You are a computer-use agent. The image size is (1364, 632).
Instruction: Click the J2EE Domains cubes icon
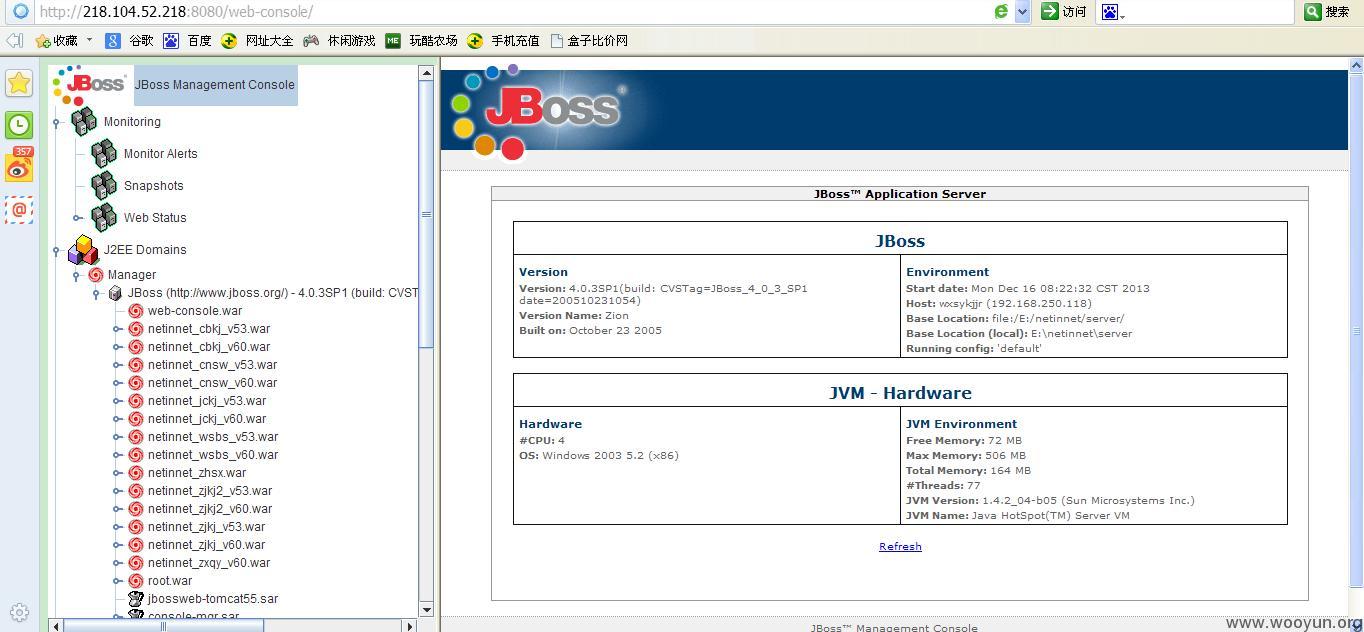[x=83, y=250]
